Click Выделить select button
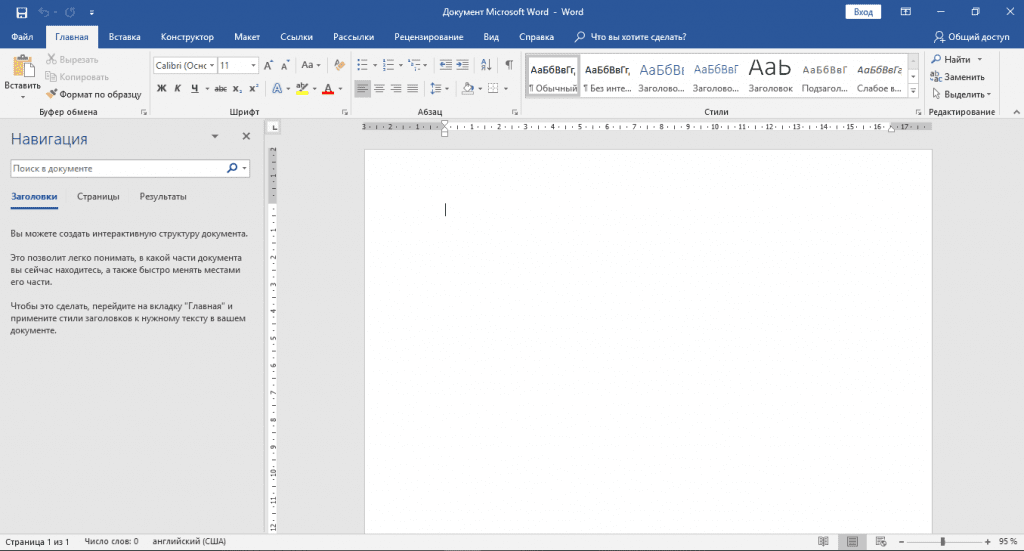Screen dimensions: 1024x551 961,95
